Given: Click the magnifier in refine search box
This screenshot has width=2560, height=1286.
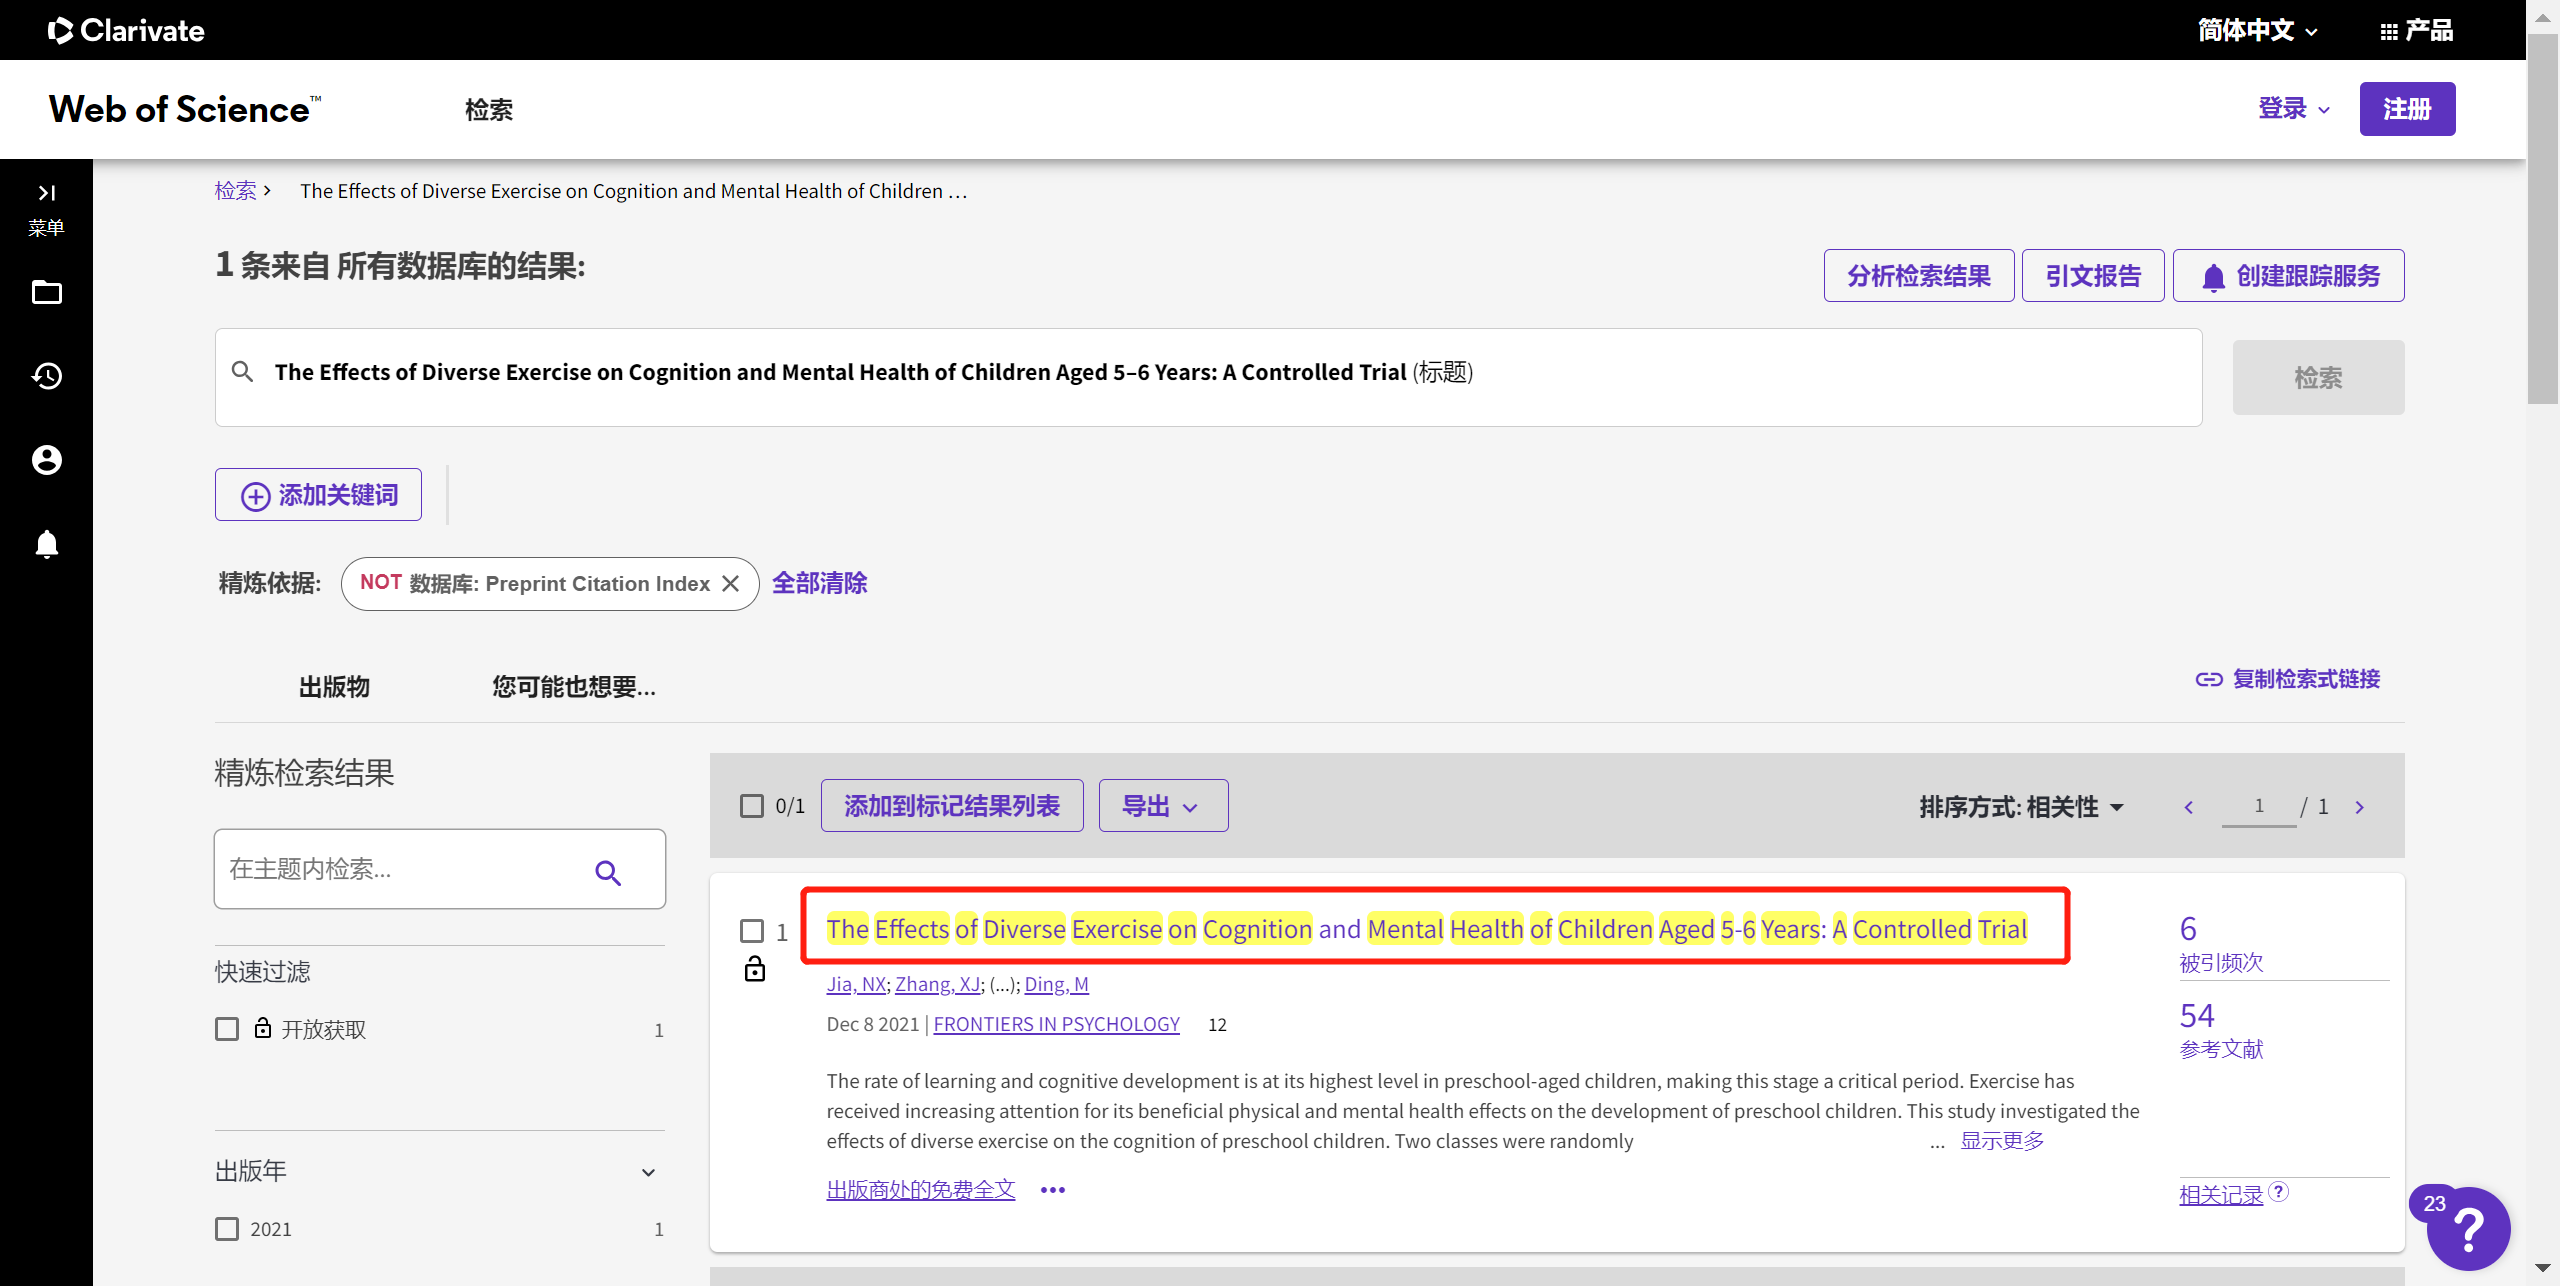Looking at the screenshot, I should click(x=608, y=872).
